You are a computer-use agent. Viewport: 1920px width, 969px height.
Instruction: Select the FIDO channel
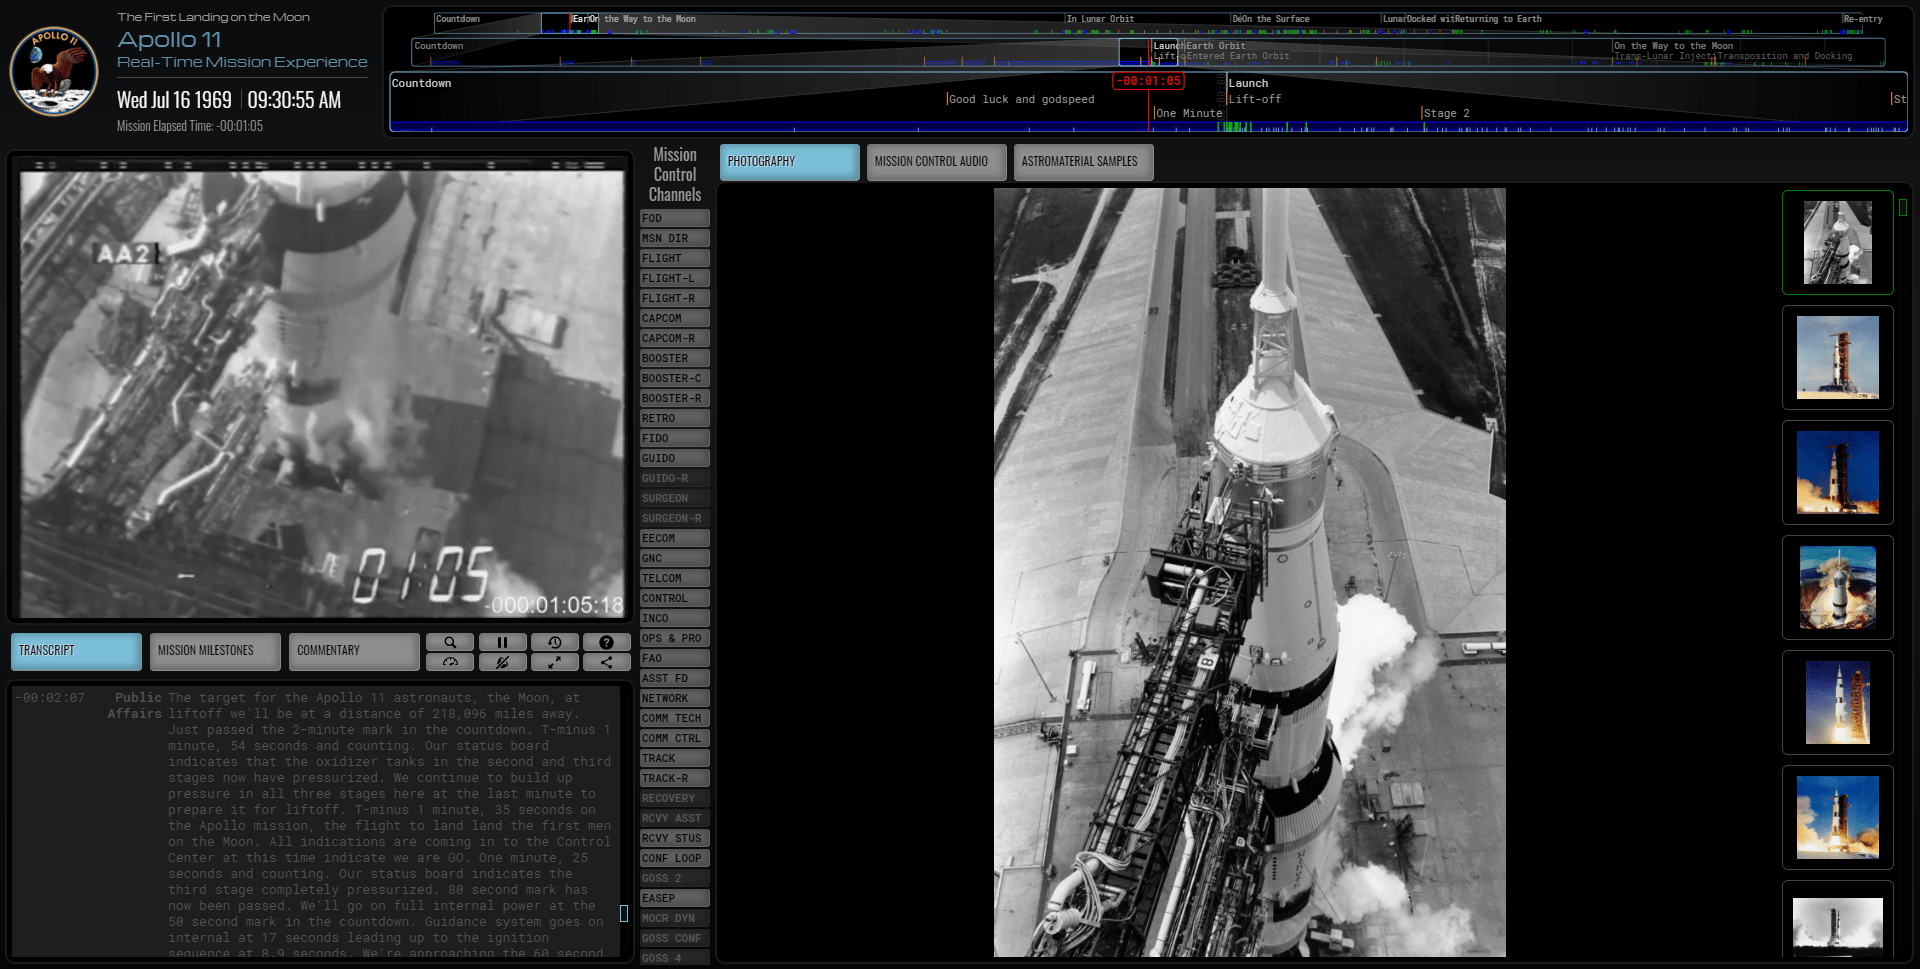(675, 438)
